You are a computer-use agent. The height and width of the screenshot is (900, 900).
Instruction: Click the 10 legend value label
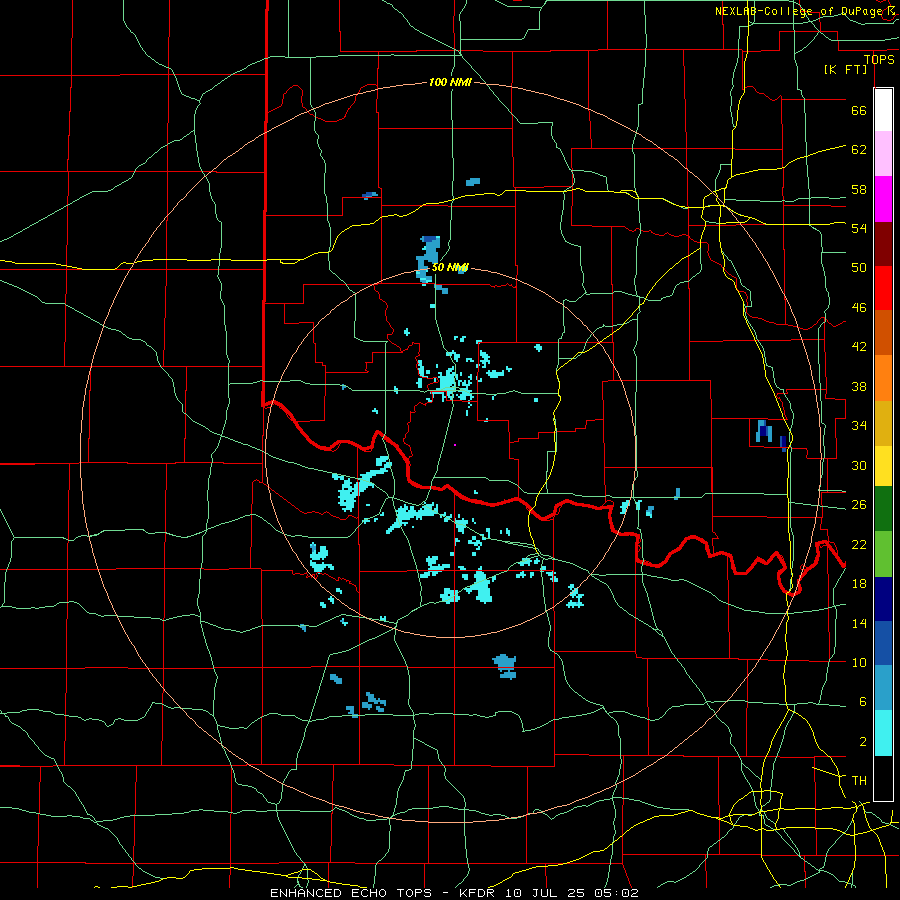859,662
